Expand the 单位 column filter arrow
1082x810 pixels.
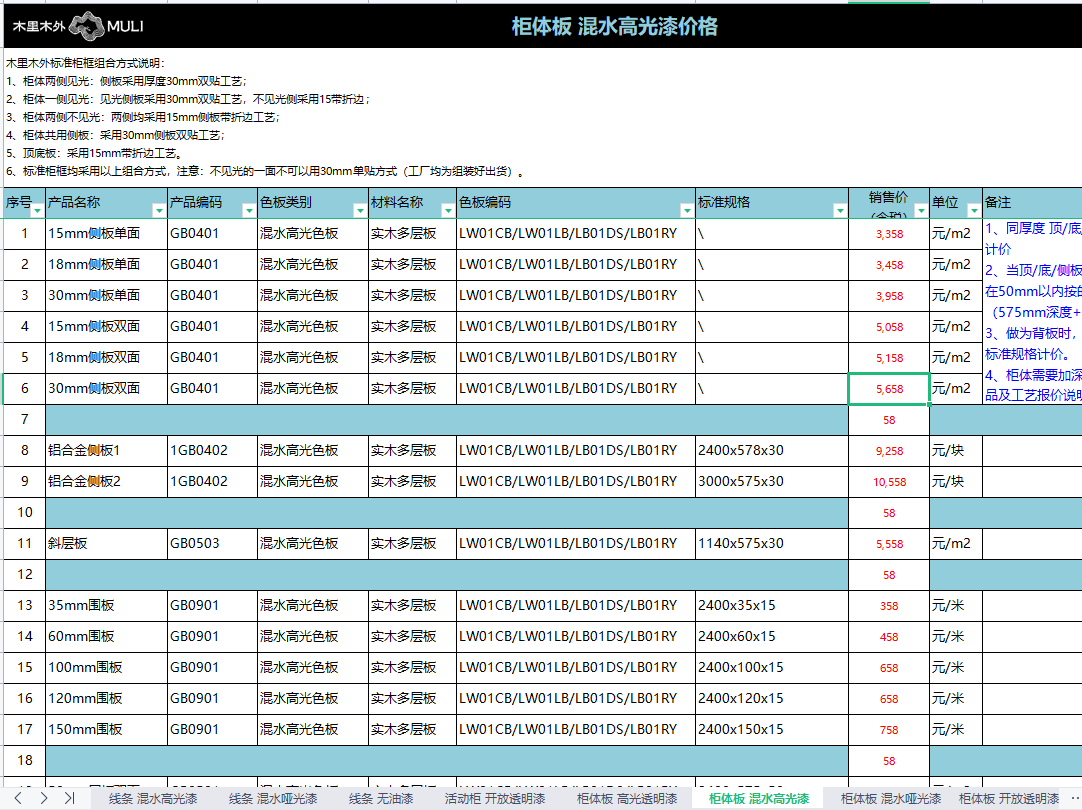974,210
